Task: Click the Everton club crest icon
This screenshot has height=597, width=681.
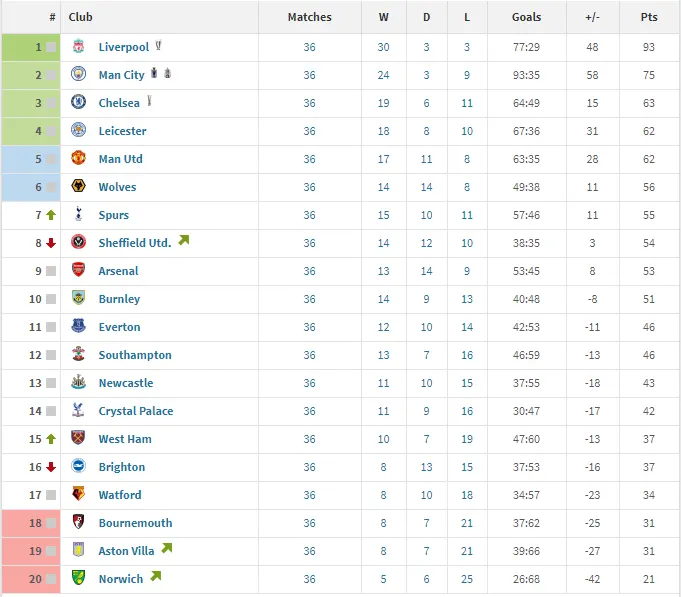Action: pos(79,327)
